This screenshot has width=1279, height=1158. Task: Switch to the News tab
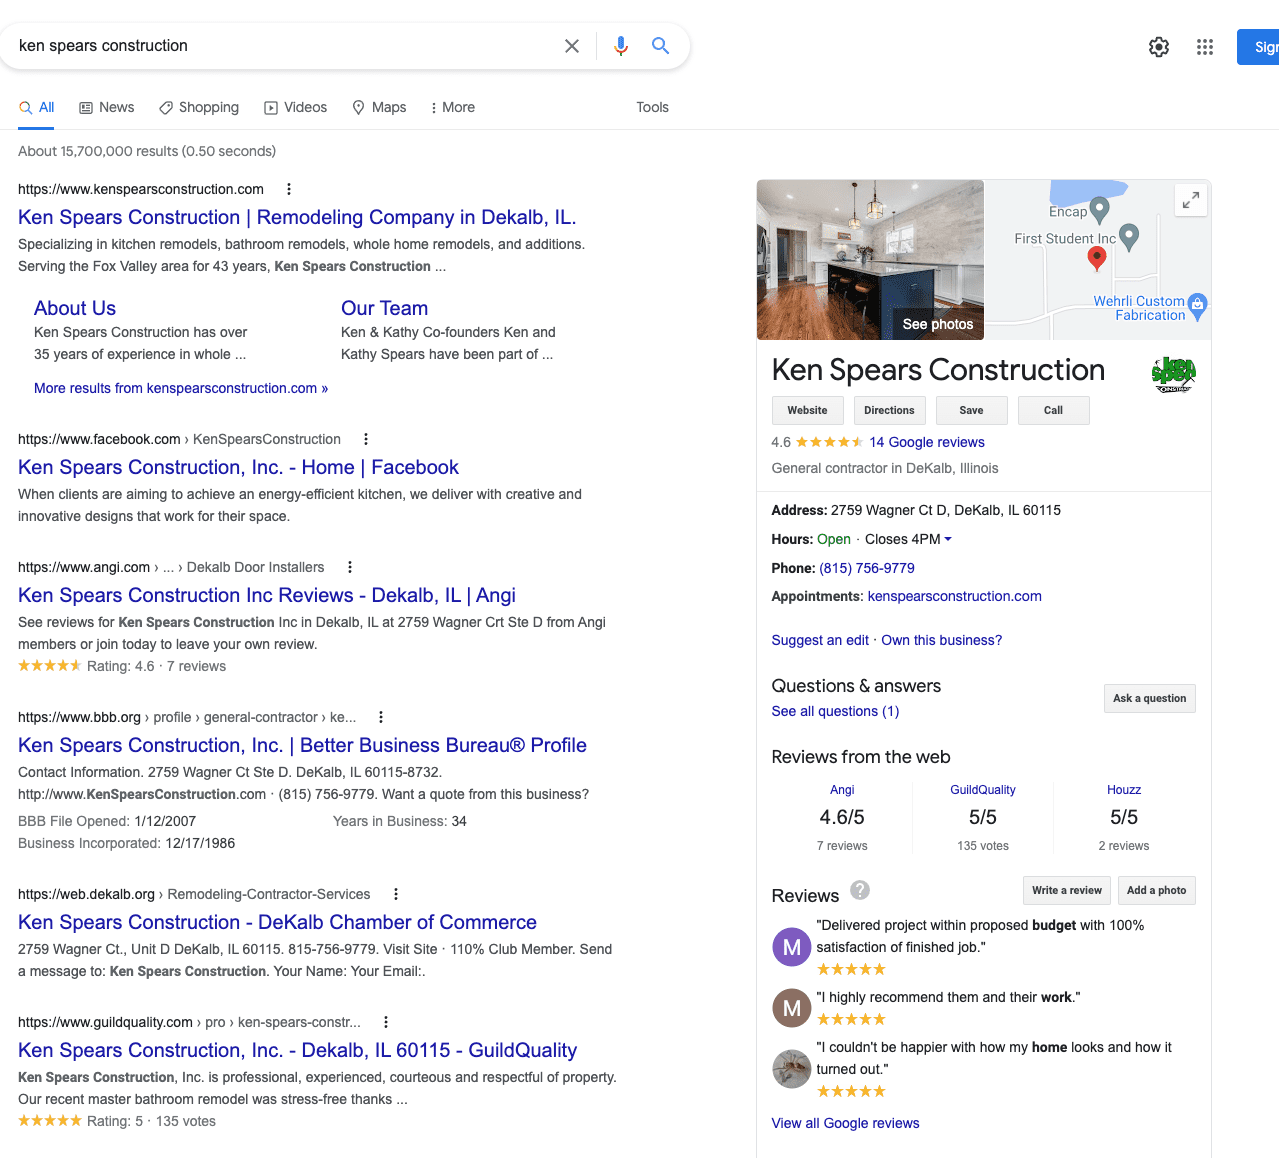point(106,108)
